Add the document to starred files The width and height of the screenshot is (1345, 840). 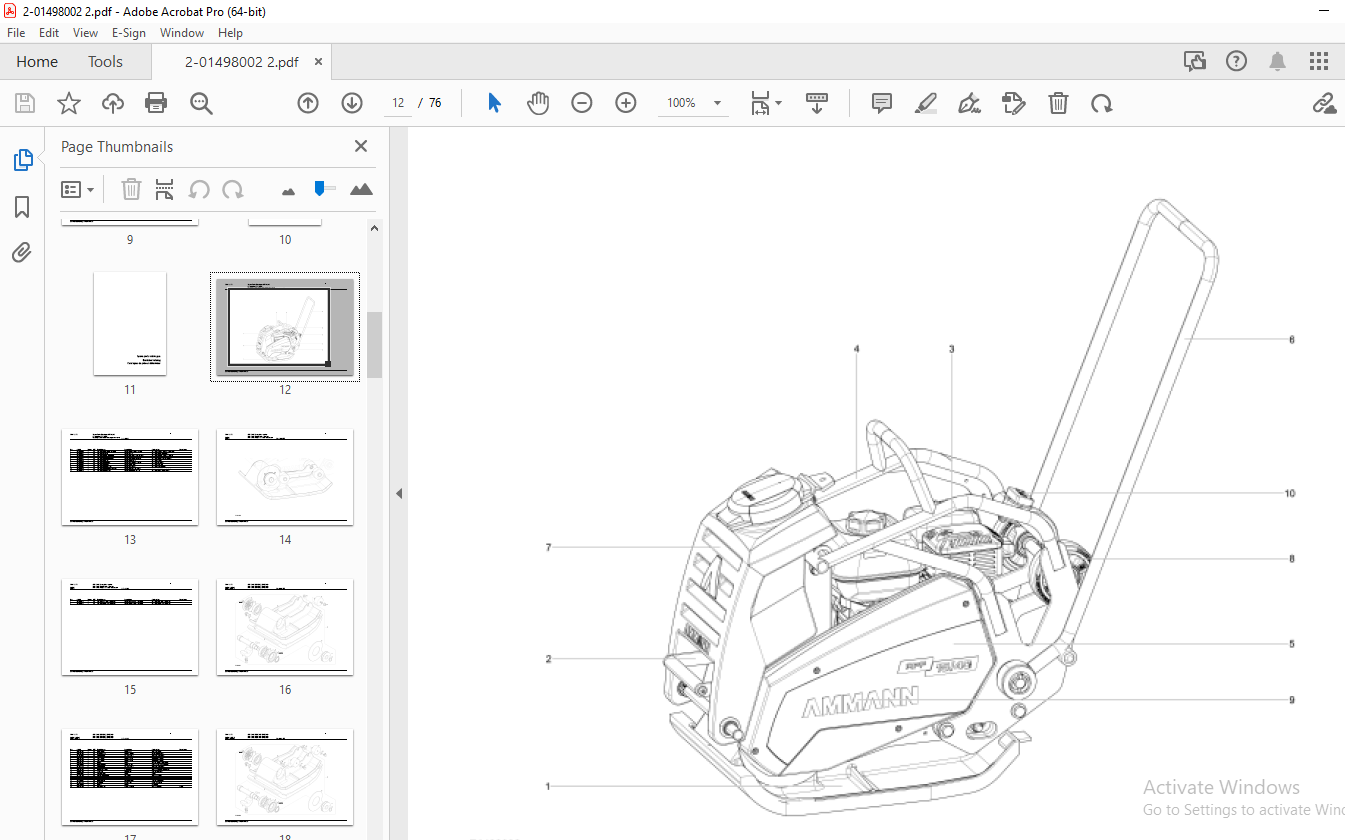(68, 103)
